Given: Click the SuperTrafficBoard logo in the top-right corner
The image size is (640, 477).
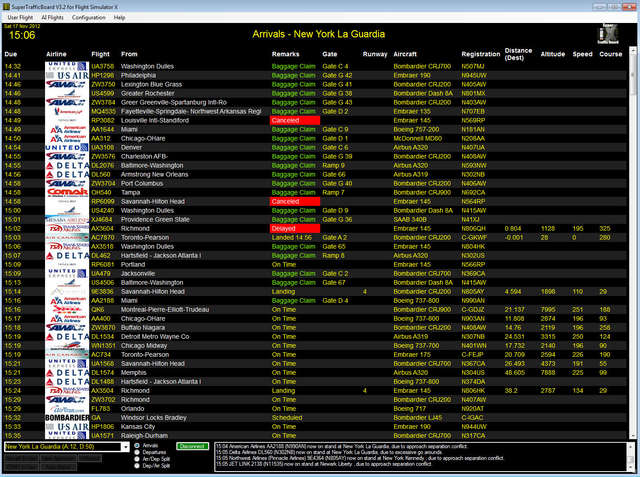Looking at the screenshot, I should 608,33.
